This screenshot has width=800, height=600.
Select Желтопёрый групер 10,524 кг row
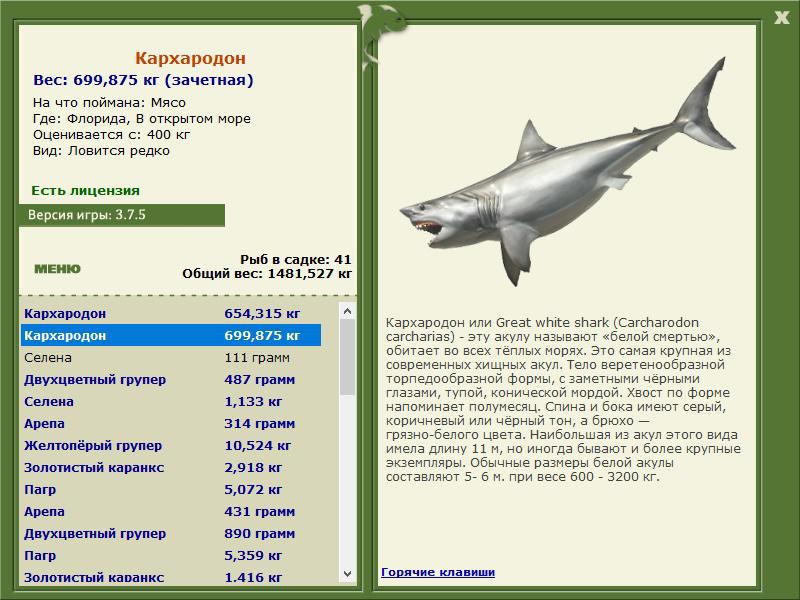[x=171, y=445]
